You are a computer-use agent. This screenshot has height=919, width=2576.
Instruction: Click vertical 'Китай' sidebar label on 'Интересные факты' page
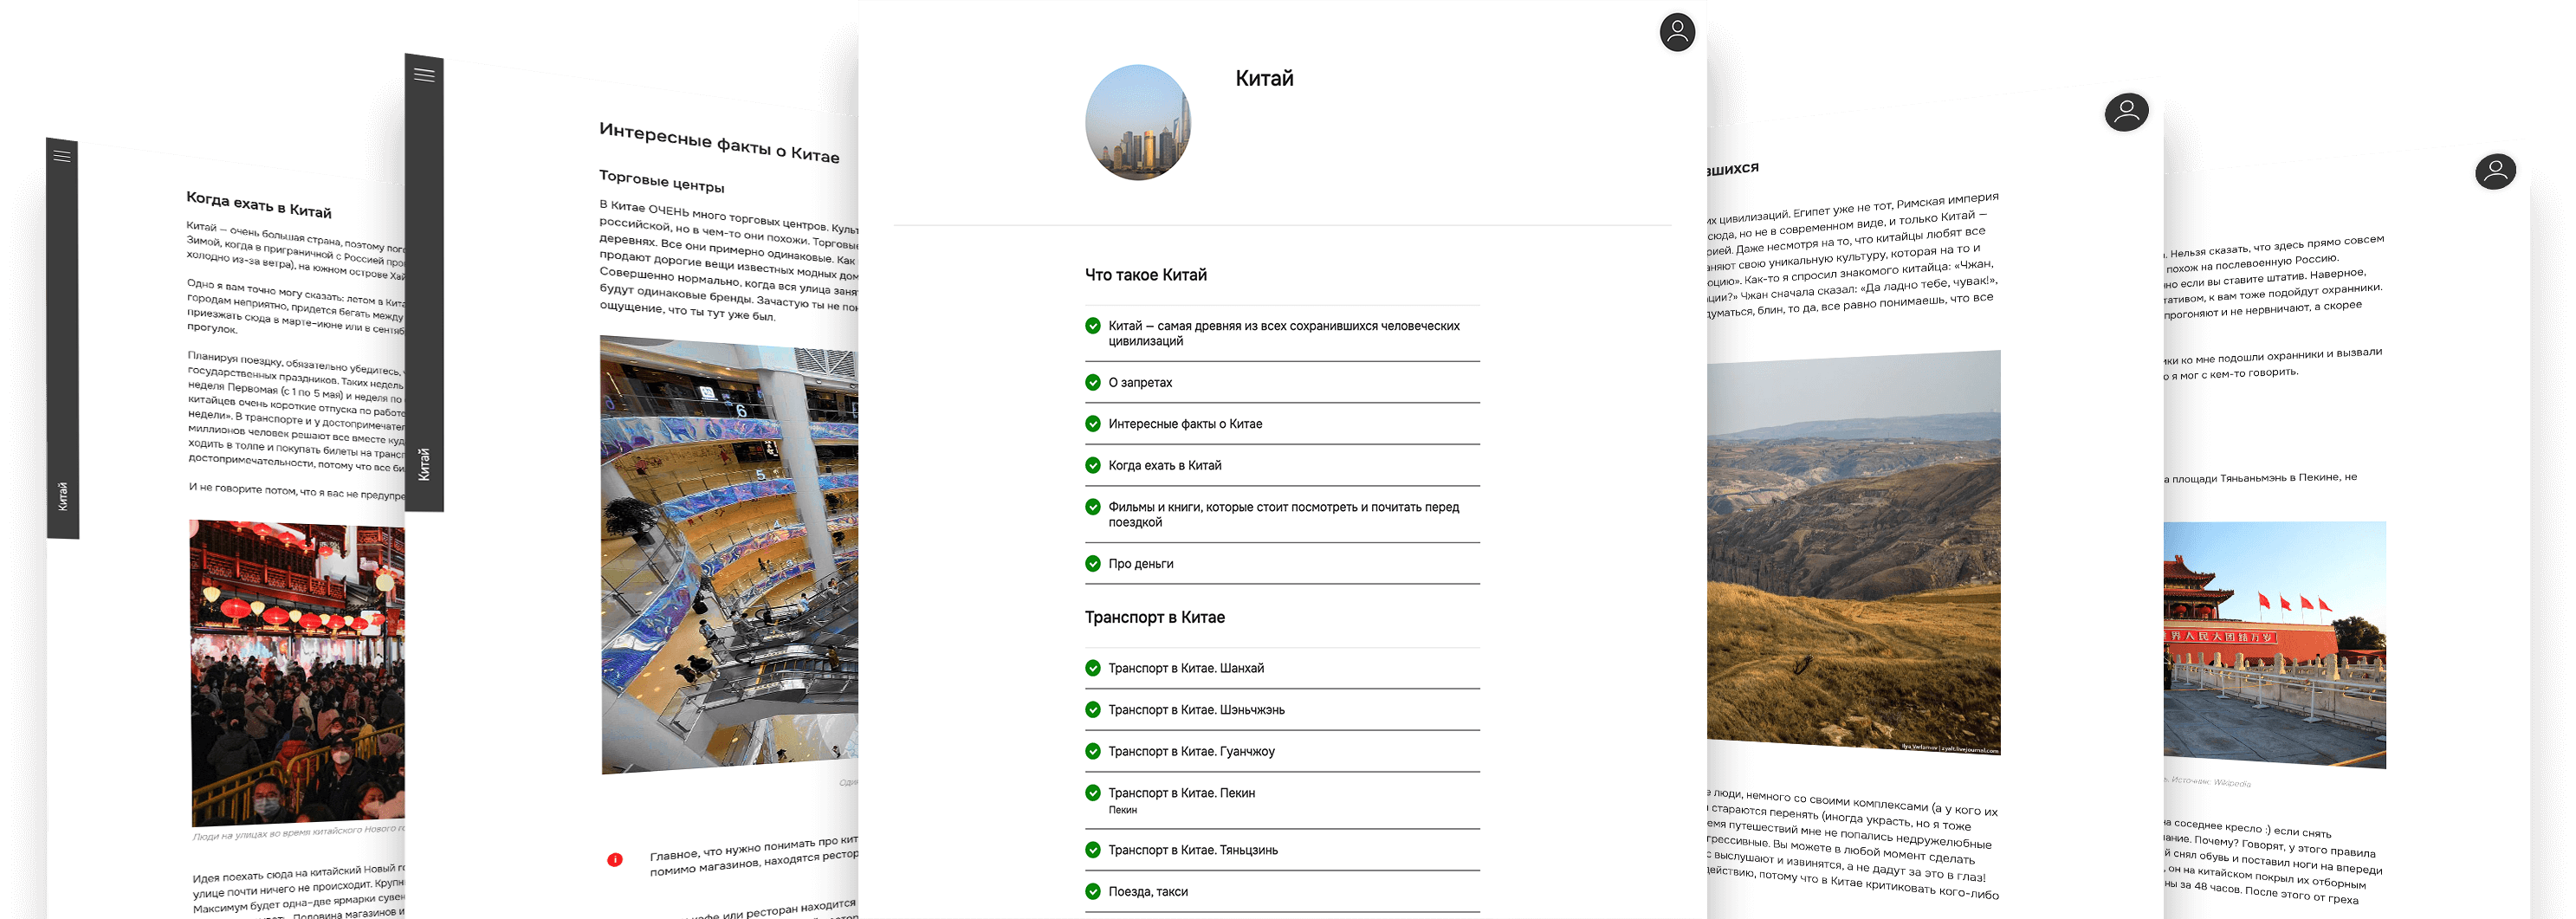[x=424, y=464]
